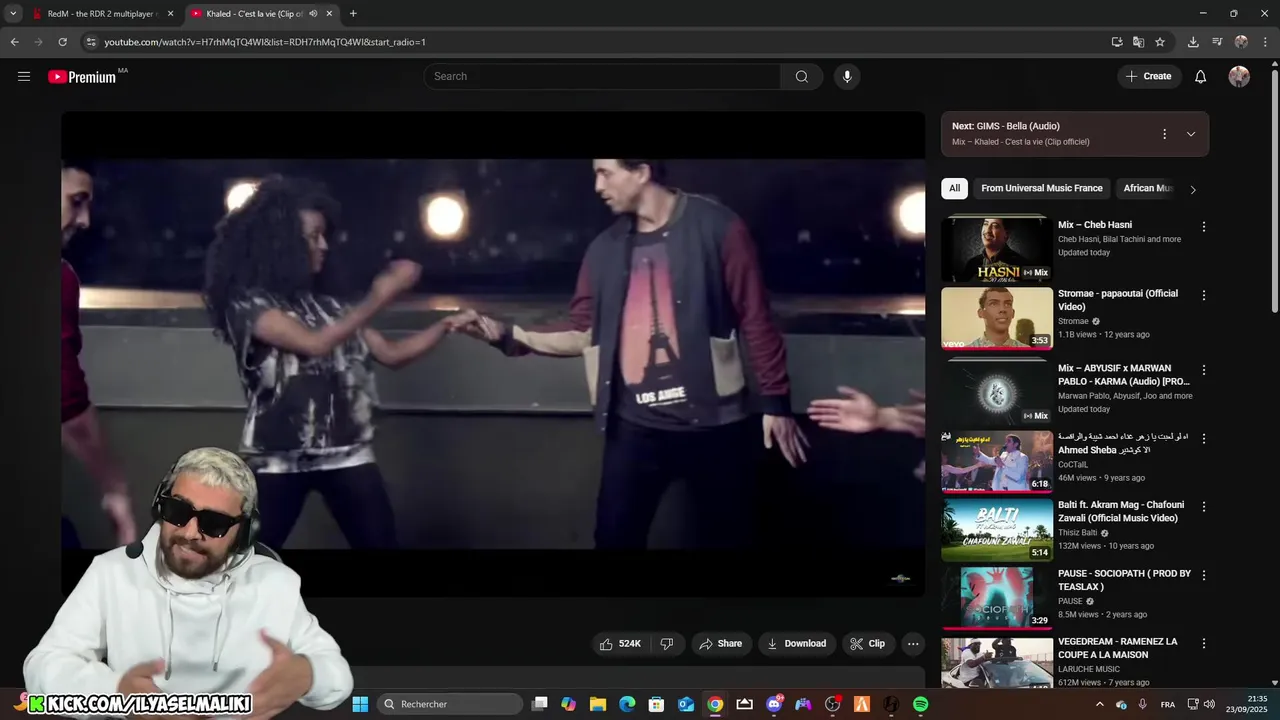Screen dimensions: 1280x720
Task: Open File Explorer from the taskbar
Action: pos(598,704)
